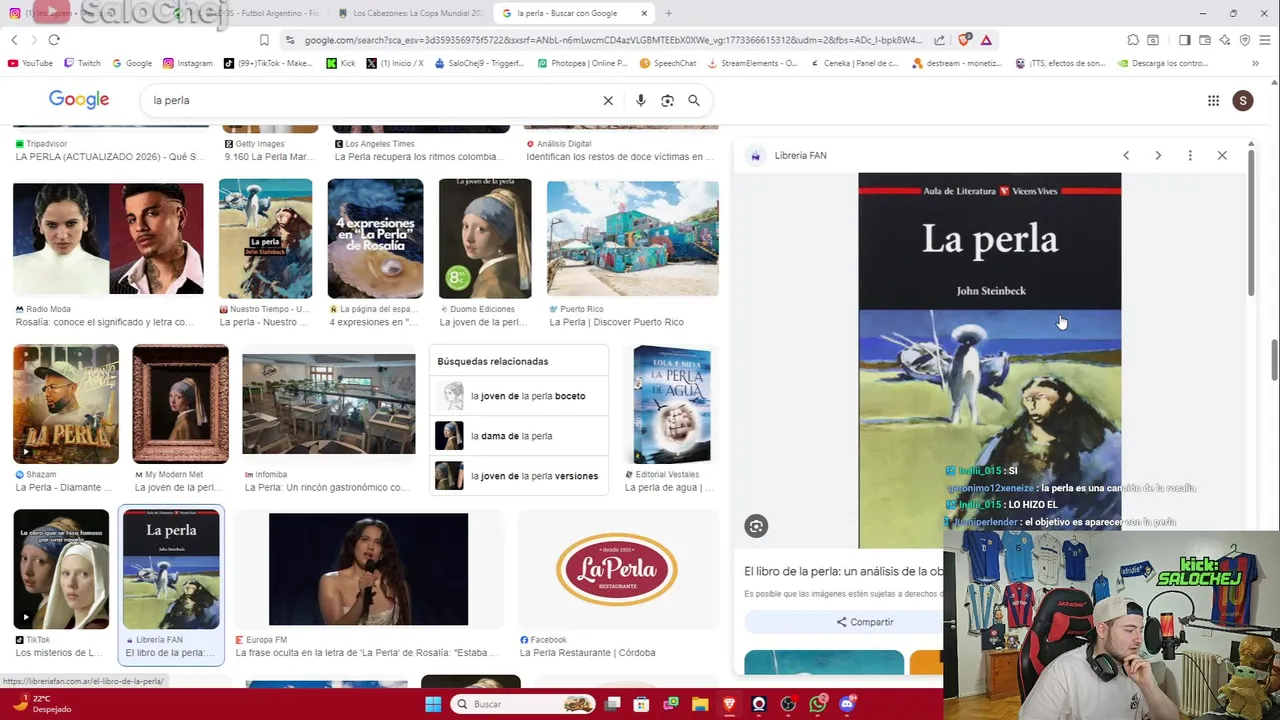The image size is (1280, 720).
Task: Open OBS Studio from taskbar
Action: [788, 704]
